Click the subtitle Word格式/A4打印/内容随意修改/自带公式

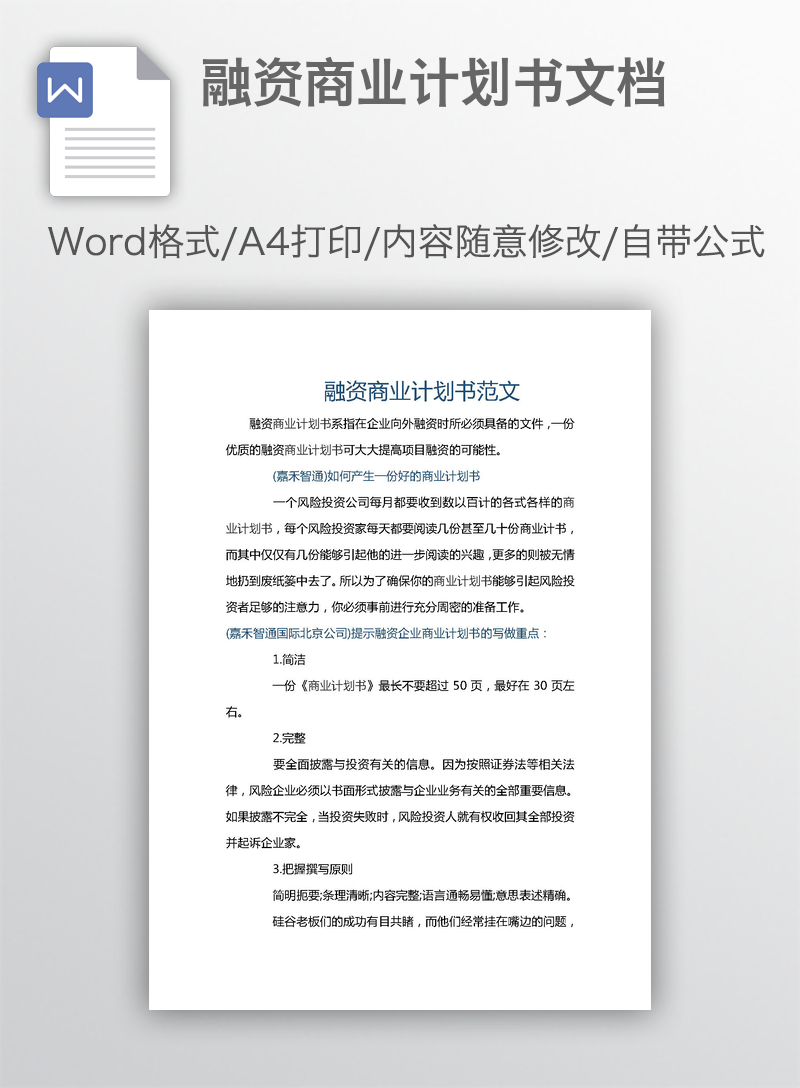(x=407, y=241)
